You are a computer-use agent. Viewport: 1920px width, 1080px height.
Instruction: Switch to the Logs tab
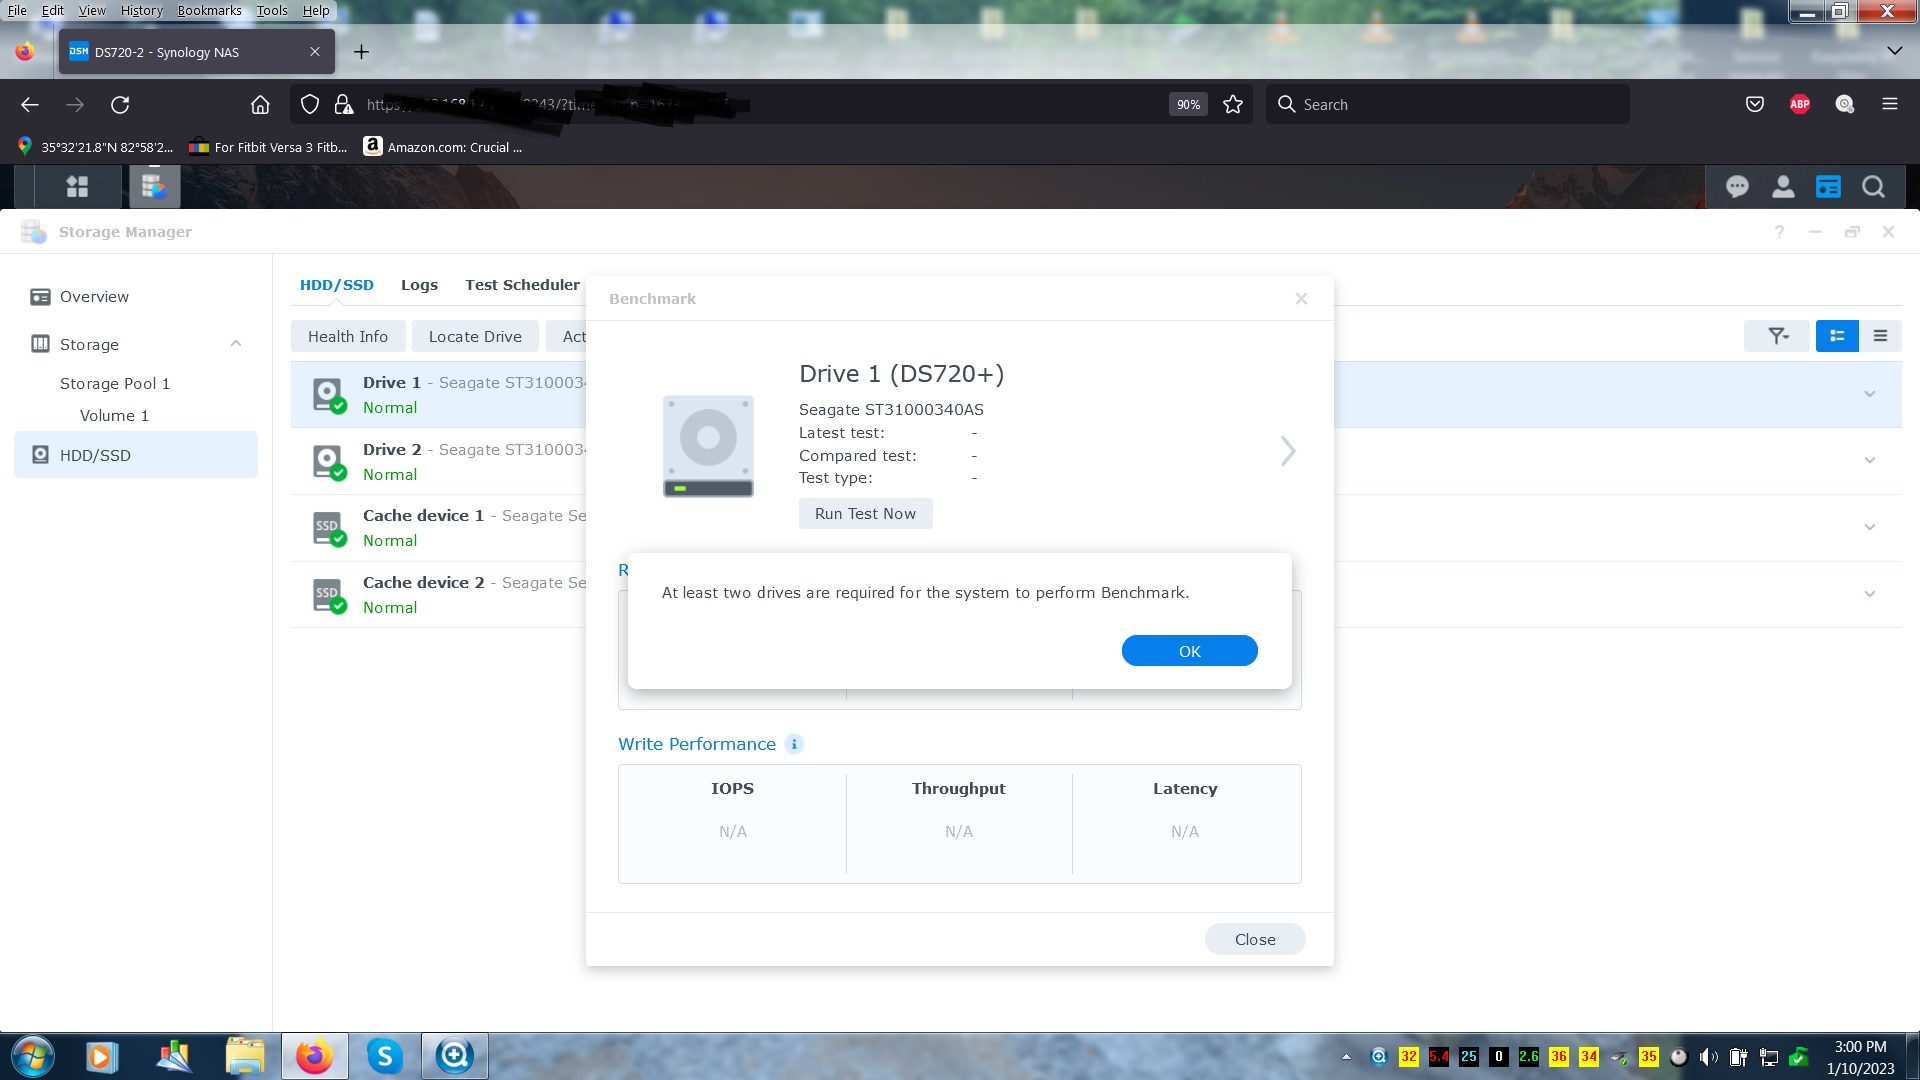pyautogui.click(x=419, y=284)
